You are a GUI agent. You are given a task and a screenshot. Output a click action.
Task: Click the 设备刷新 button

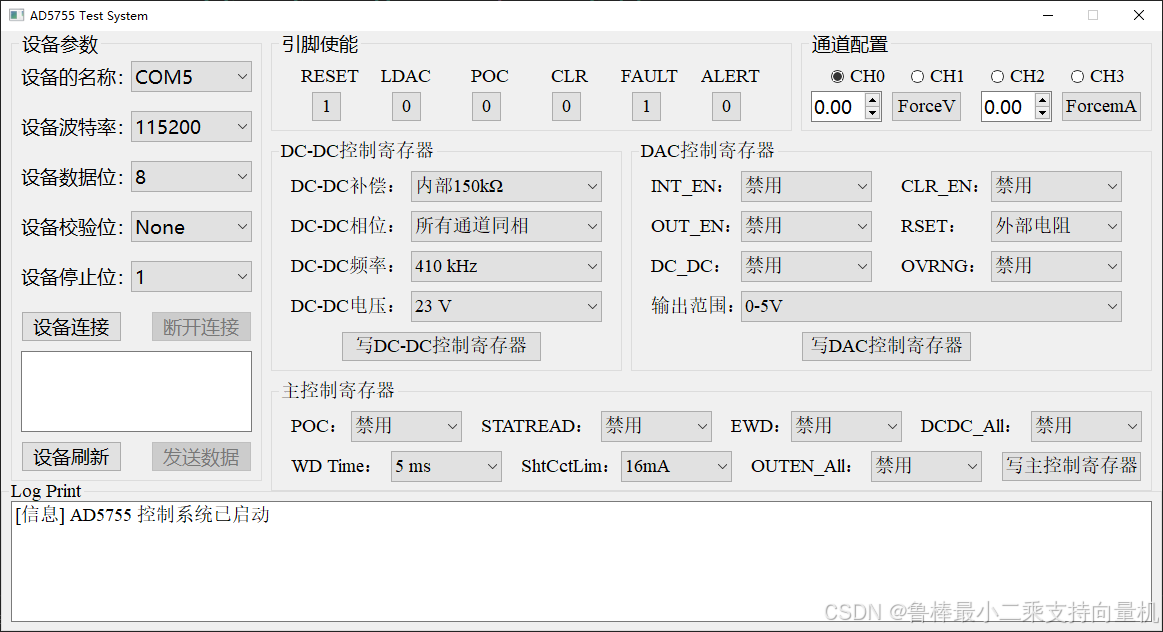[x=71, y=457]
